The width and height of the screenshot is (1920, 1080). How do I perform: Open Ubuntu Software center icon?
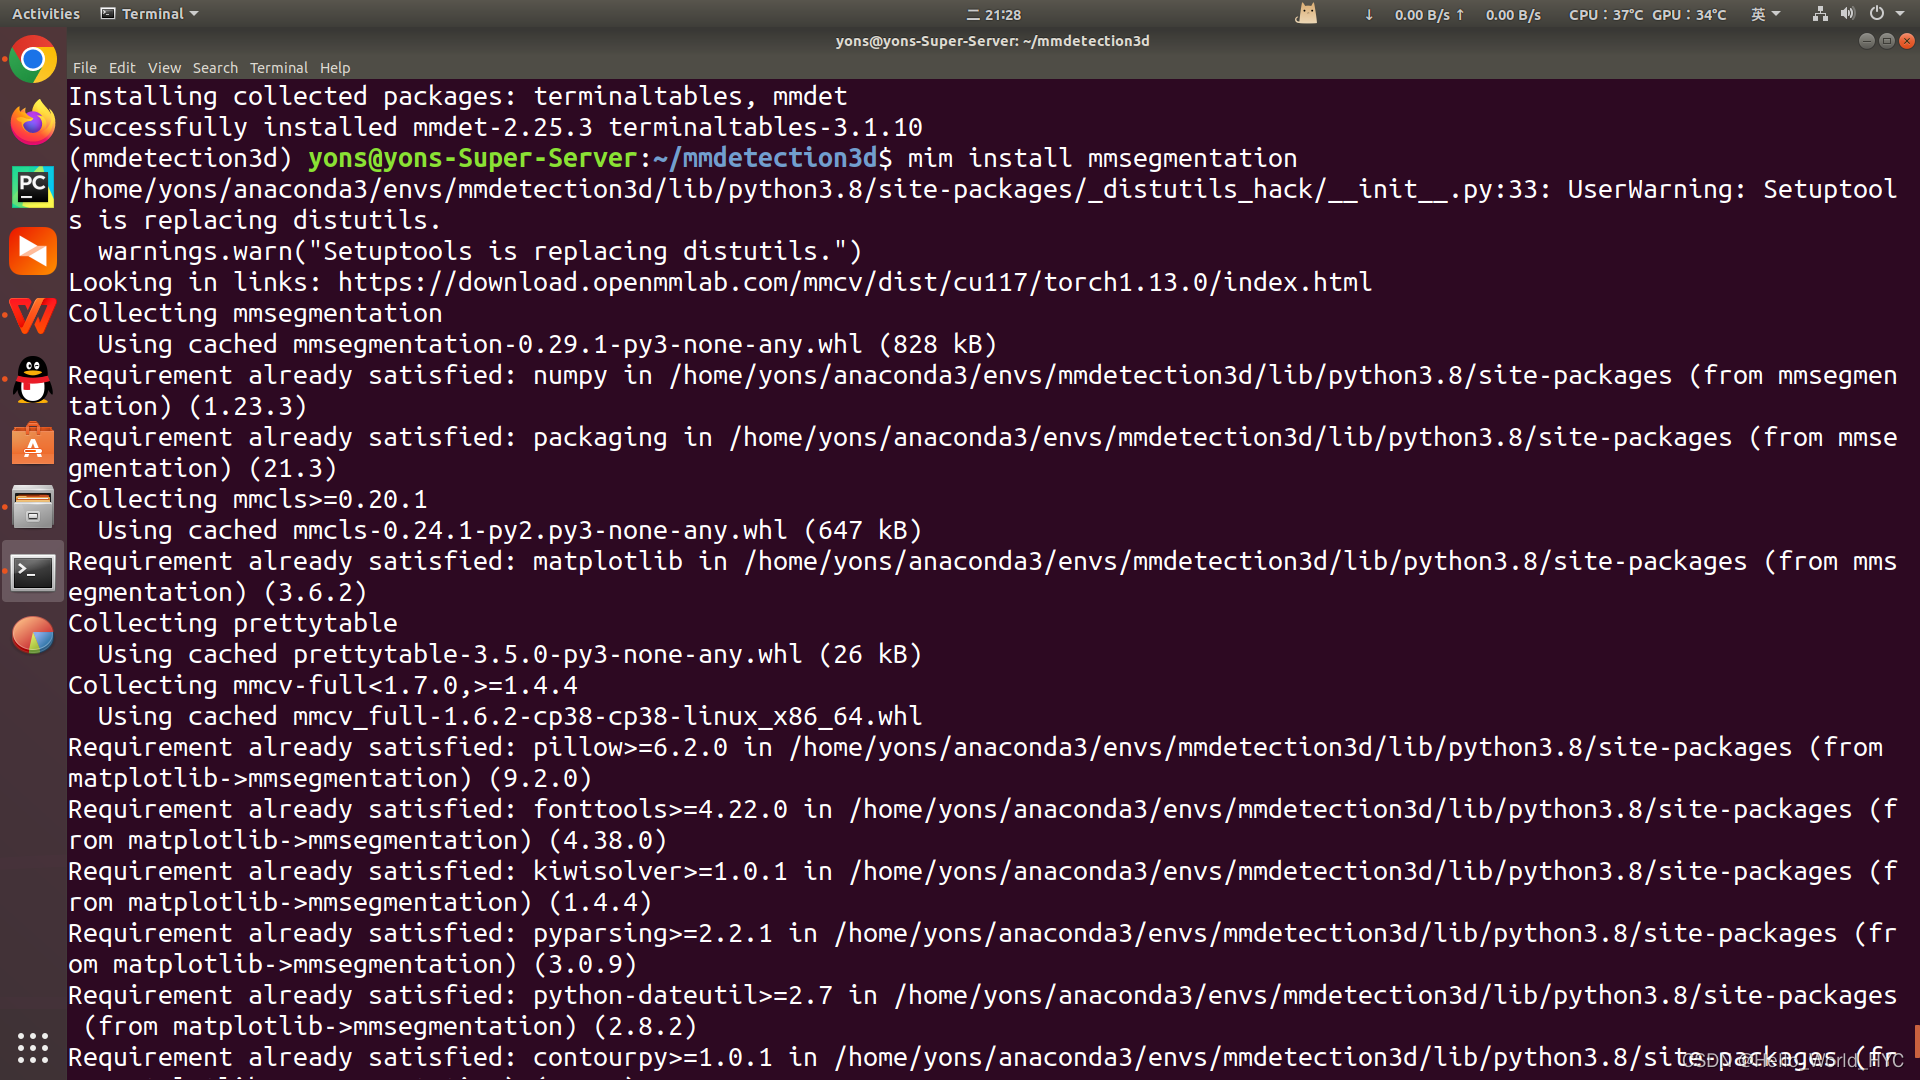click(33, 444)
